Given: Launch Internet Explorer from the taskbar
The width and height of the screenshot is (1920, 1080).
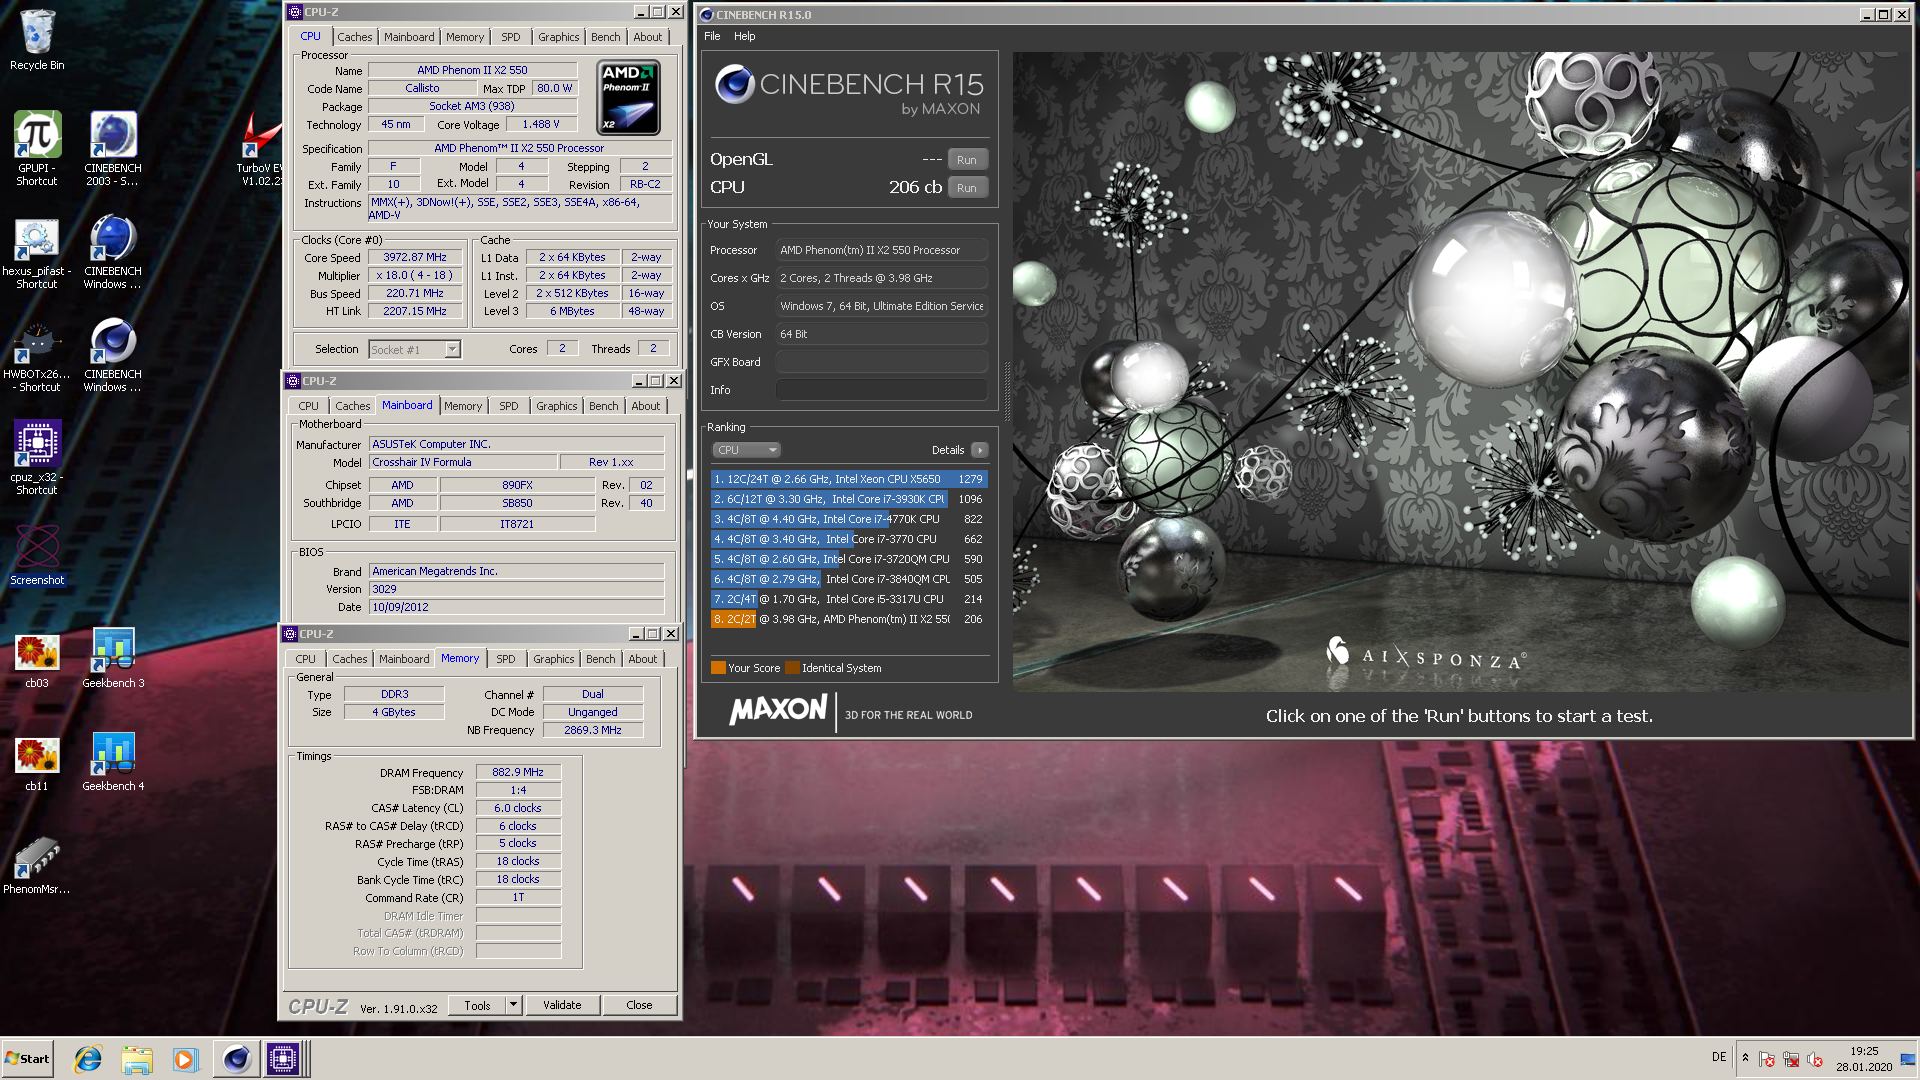Looking at the screenshot, I should [x=88, y=1059].
